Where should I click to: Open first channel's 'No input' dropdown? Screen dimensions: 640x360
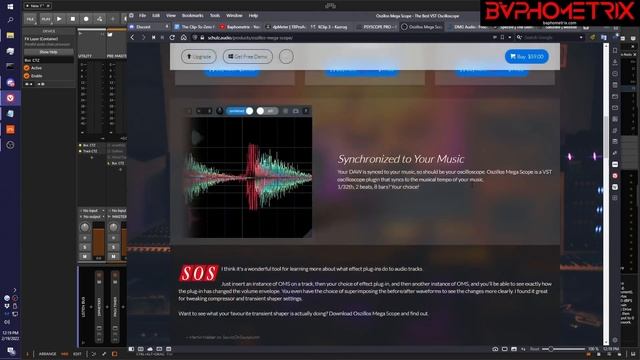pos(92,211)
